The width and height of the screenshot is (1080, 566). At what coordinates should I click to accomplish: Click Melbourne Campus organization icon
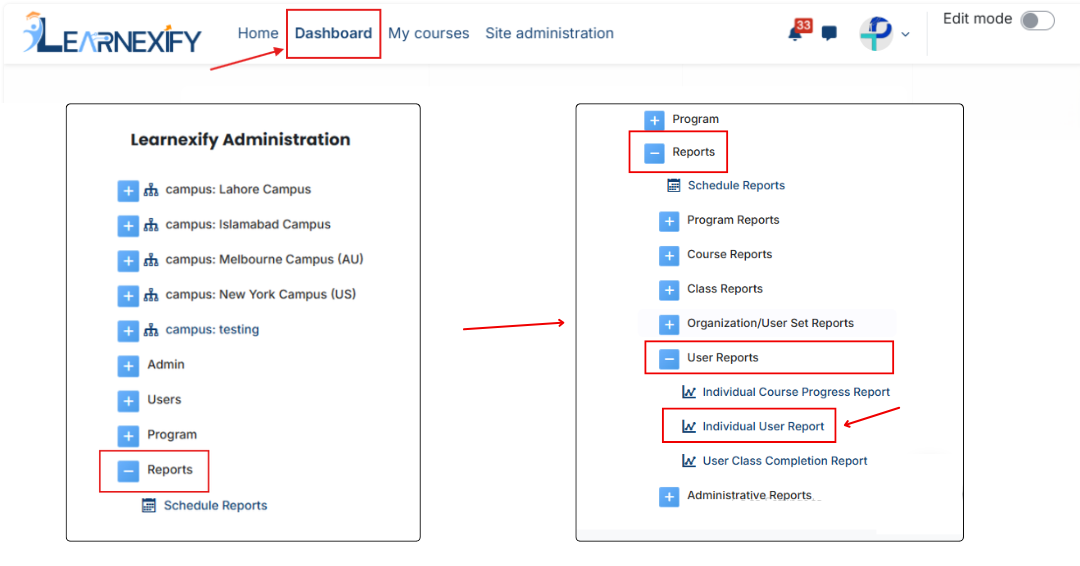coord(151,260)
